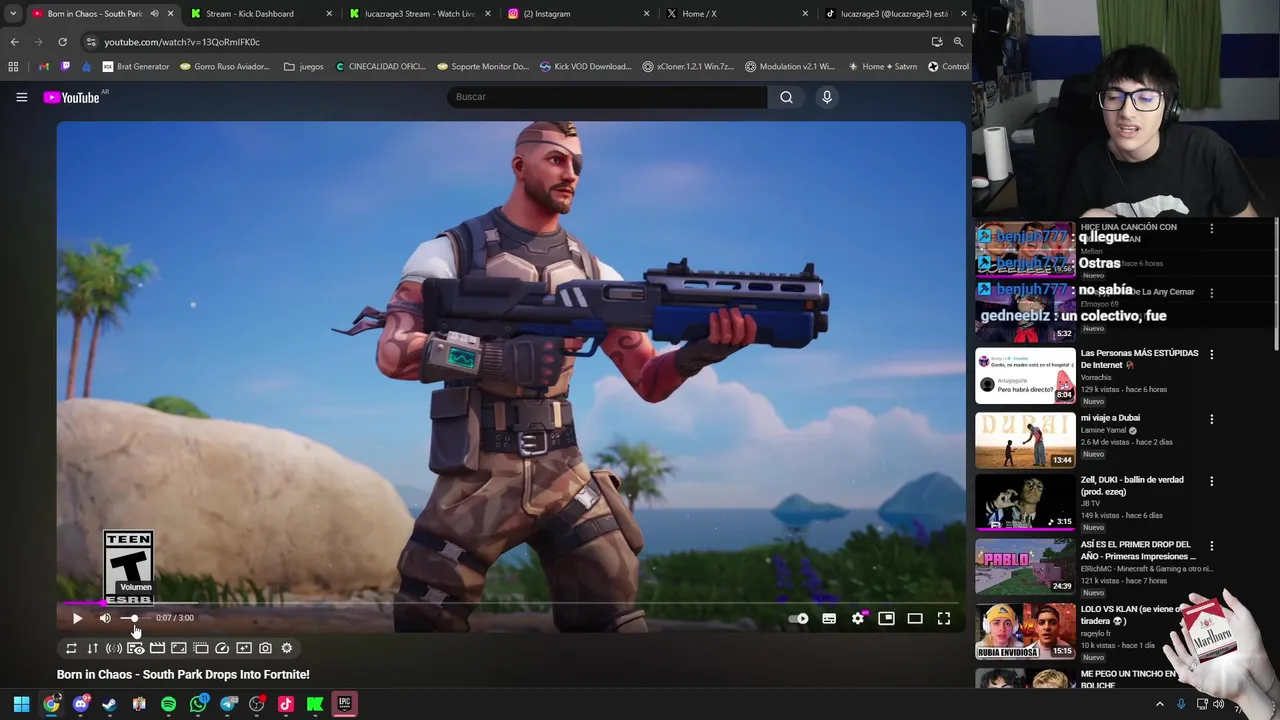
Task: Click the sparkle video filters icon
Action: tap(244, 648)
